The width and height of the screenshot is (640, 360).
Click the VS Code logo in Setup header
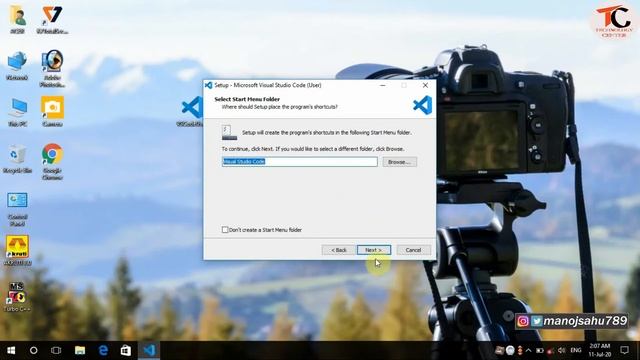coord(422,105)
